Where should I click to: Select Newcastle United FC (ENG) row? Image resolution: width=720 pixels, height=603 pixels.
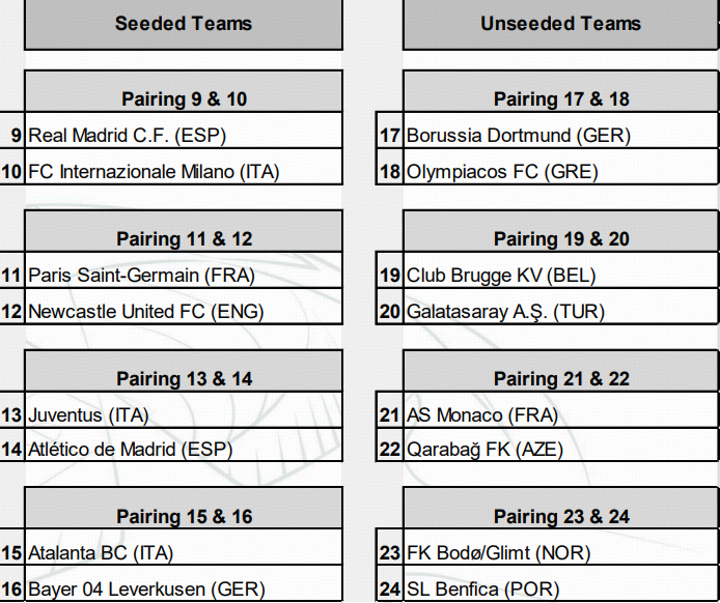146,311
